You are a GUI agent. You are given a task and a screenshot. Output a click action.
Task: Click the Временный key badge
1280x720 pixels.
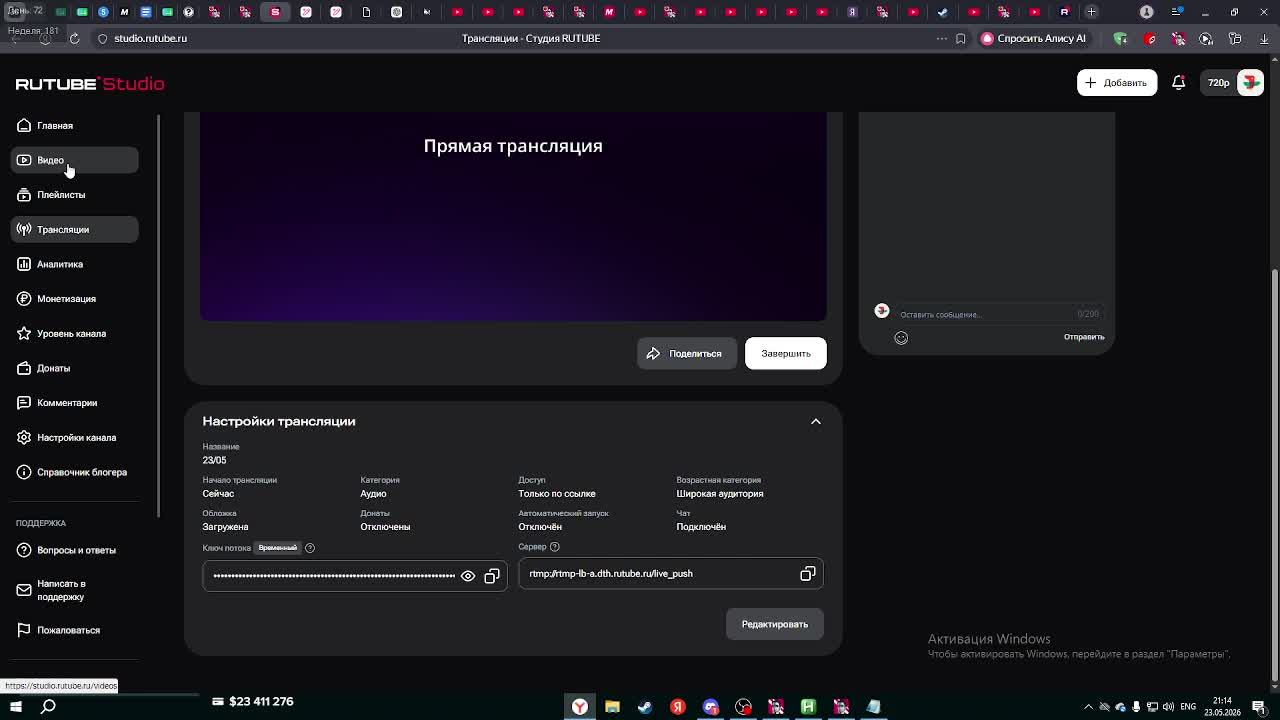click(278, 548)
